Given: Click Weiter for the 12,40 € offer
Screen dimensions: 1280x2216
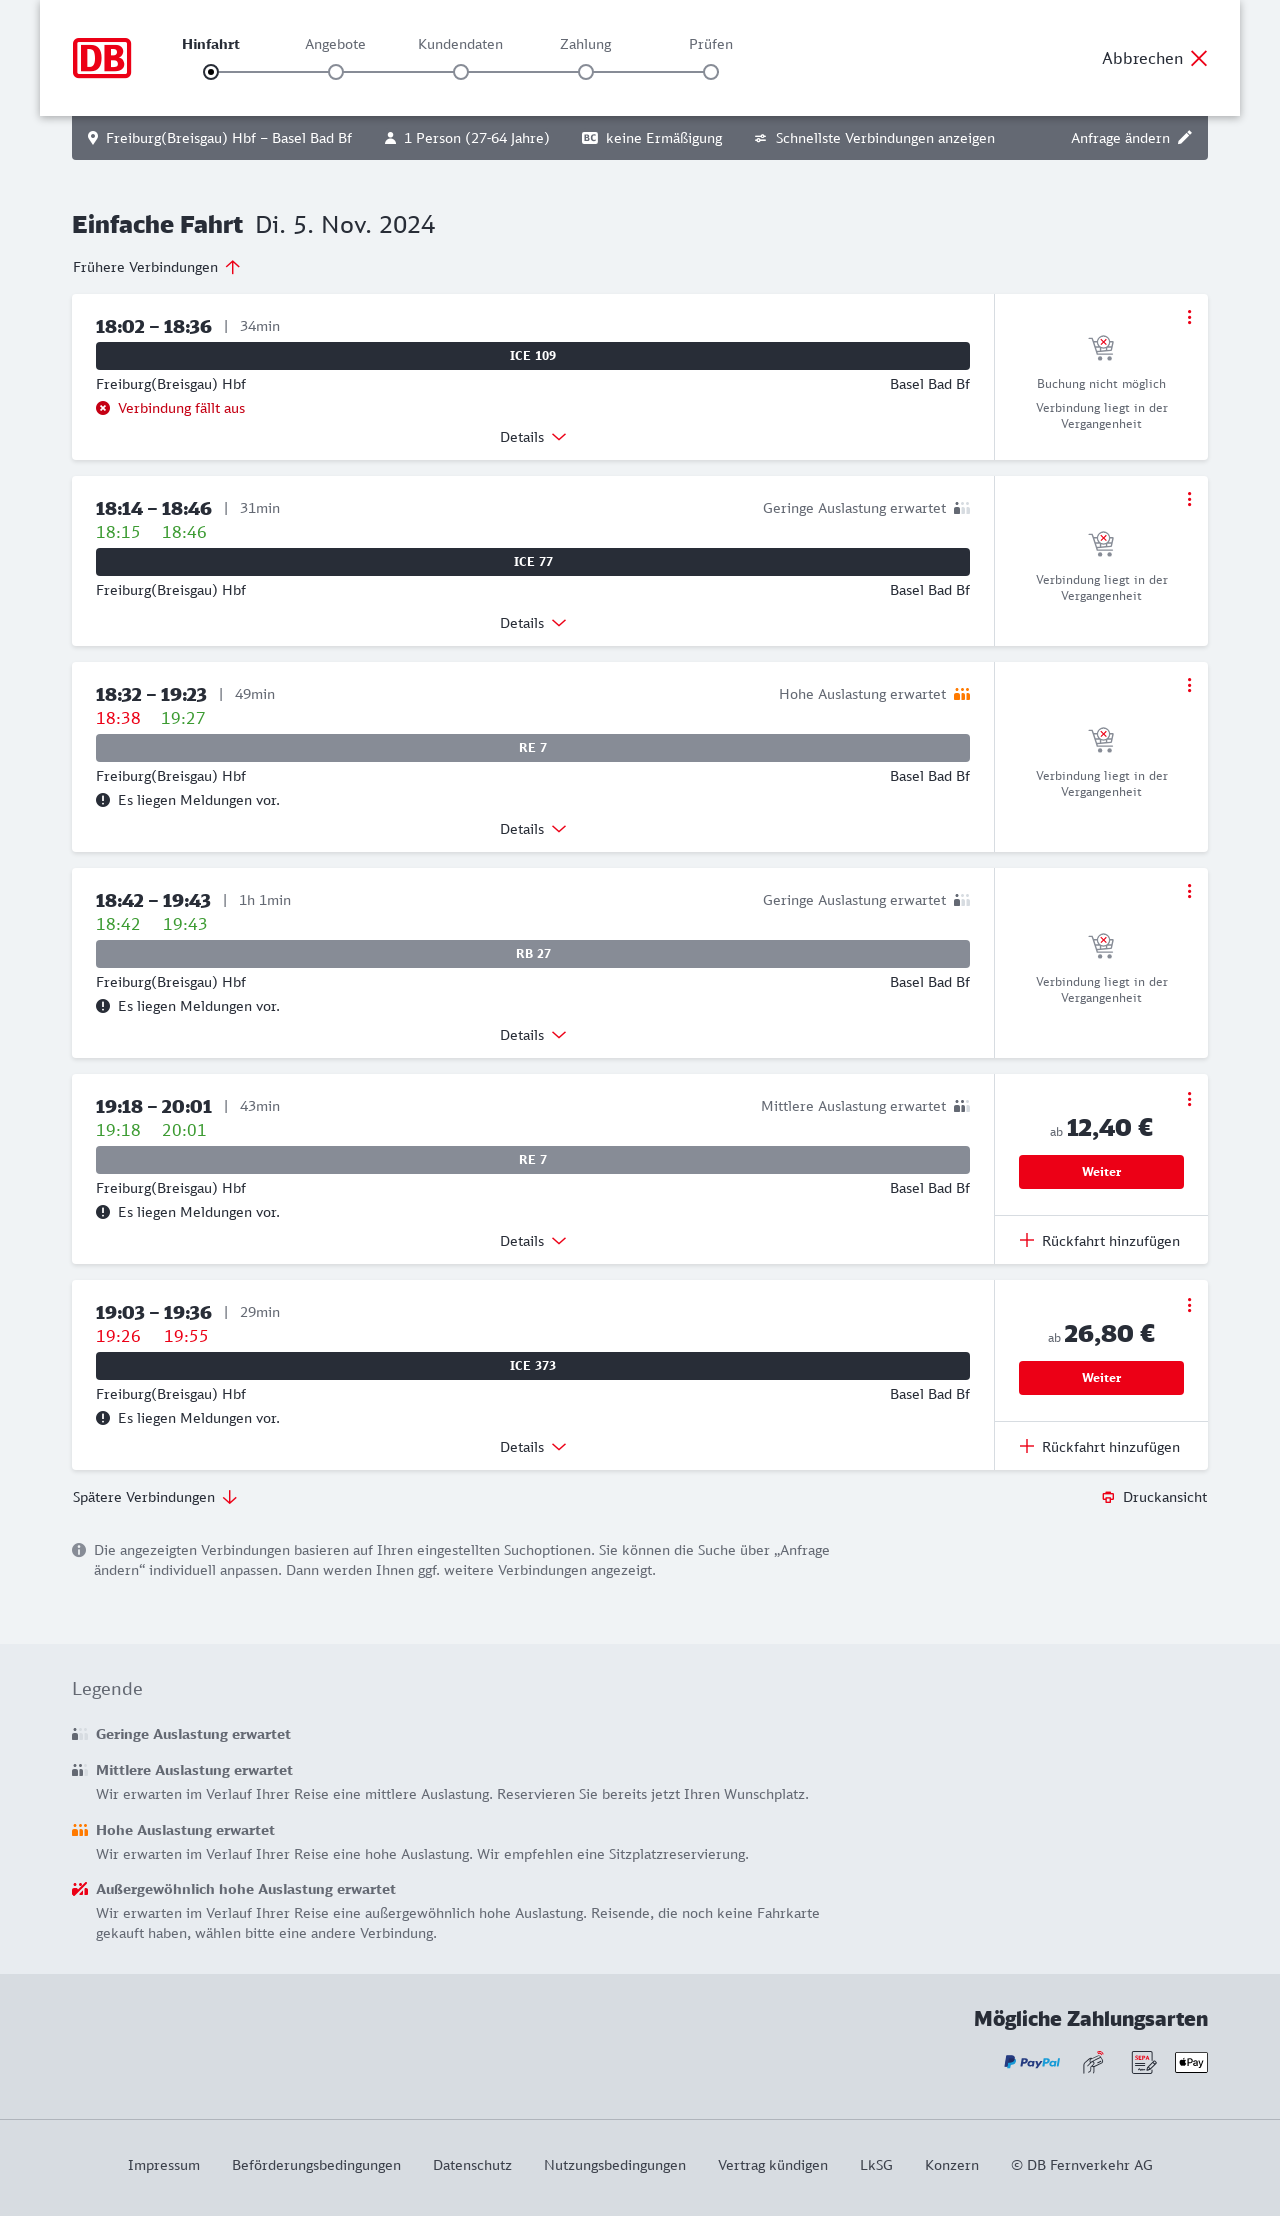Looking at the screenshot, I should coord(1101,1172).
